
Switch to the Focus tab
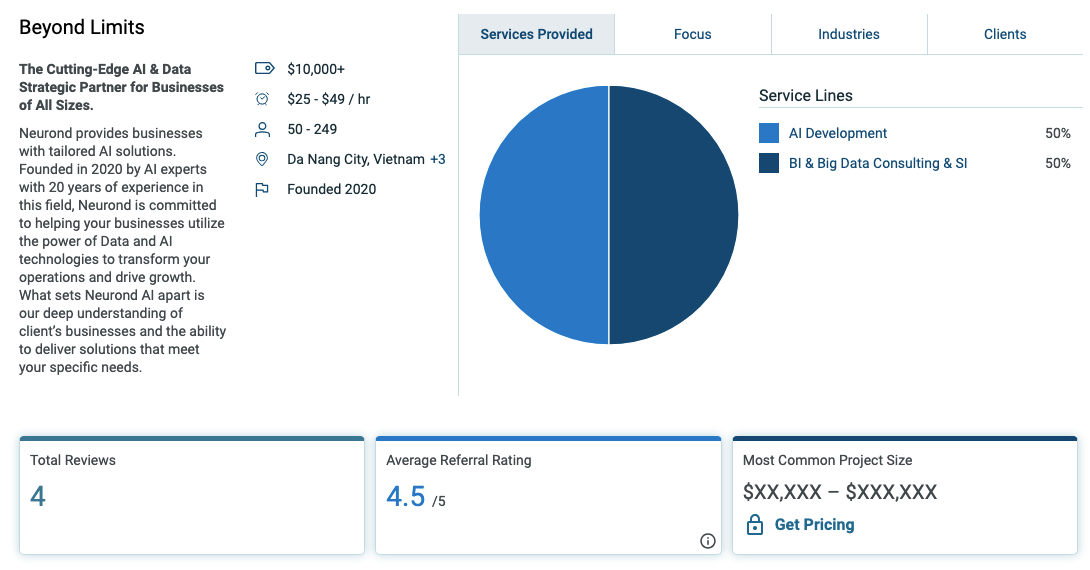(x=692, y=34)
